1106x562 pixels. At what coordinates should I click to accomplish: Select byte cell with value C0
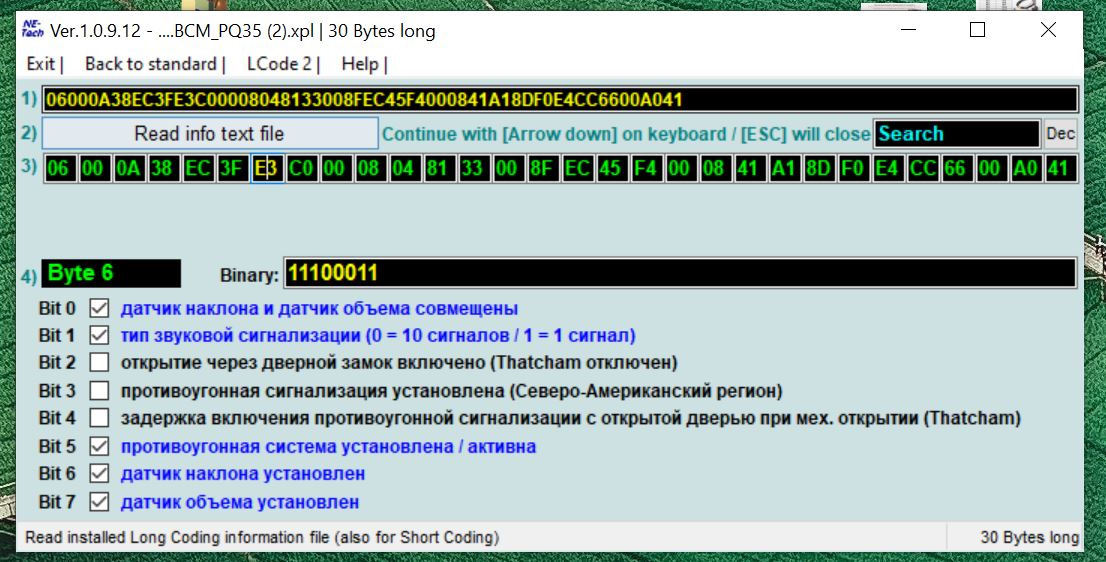tap(302, 169)
